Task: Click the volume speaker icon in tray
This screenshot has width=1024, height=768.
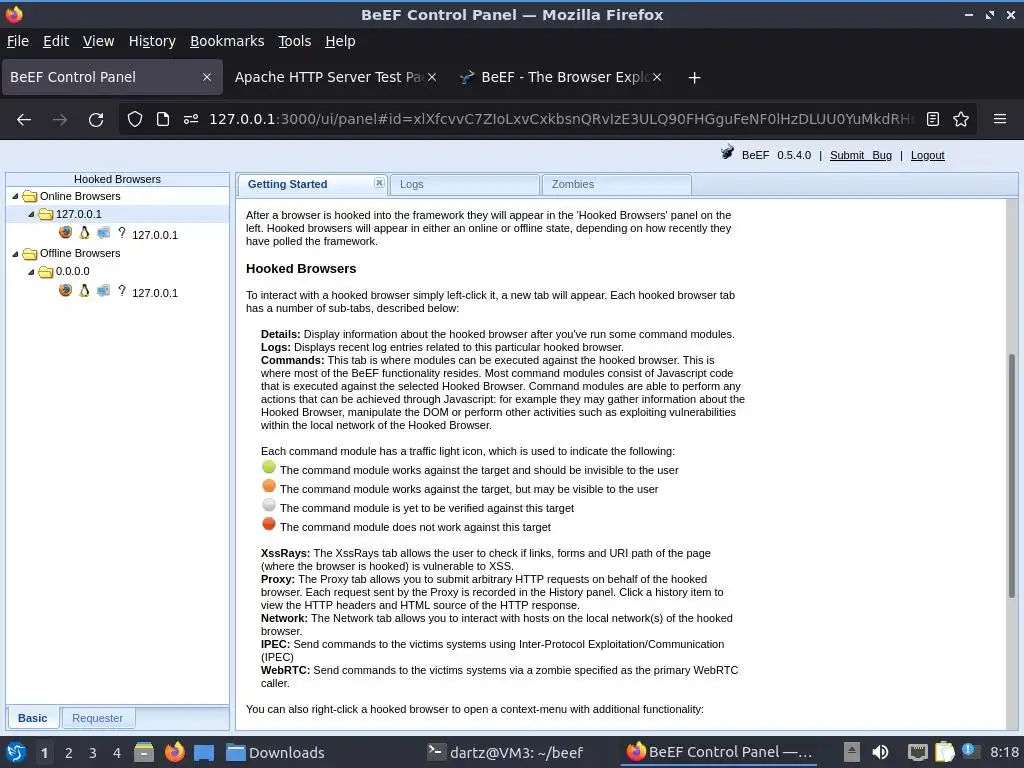Action: pos(880,752)
